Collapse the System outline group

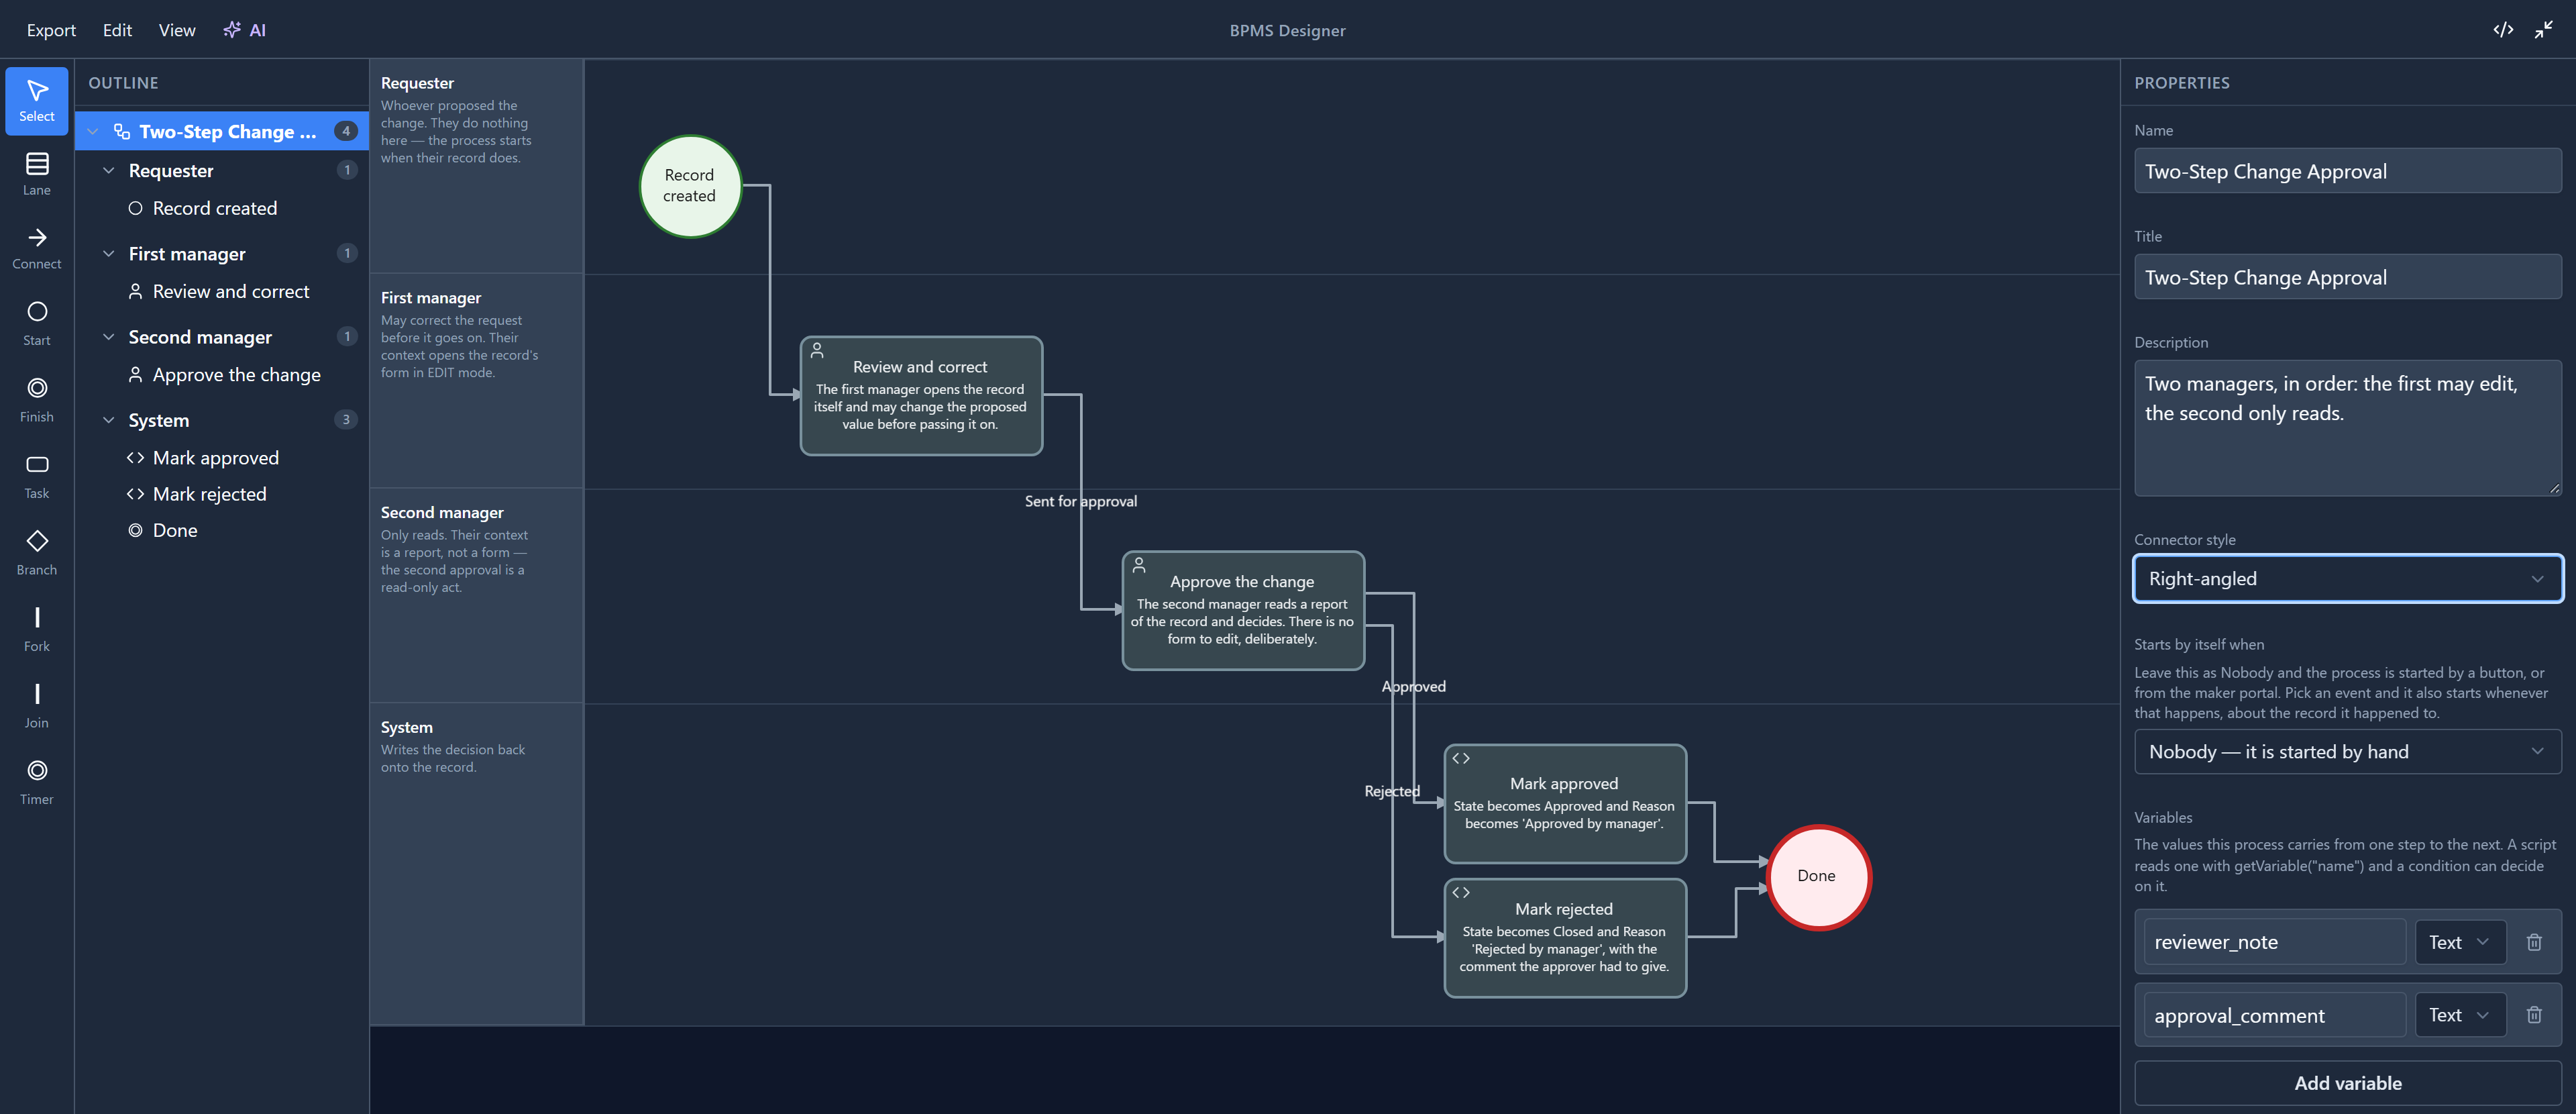[109, 420]
